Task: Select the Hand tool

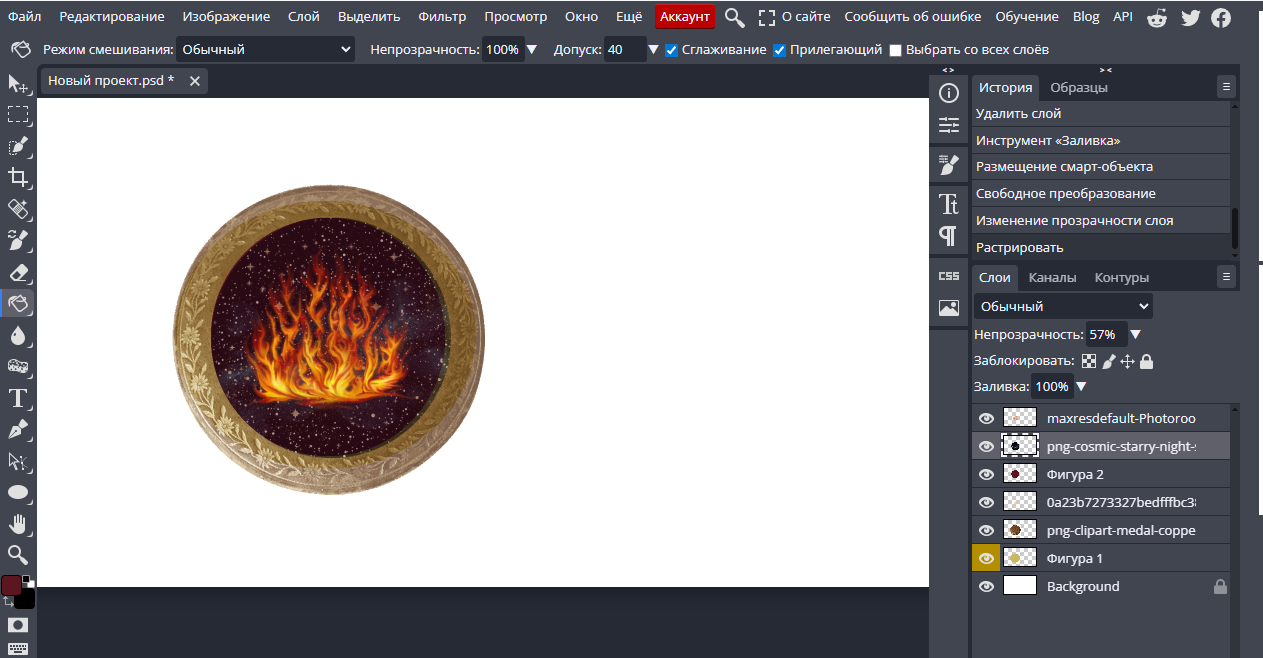Action: [18, 523]
